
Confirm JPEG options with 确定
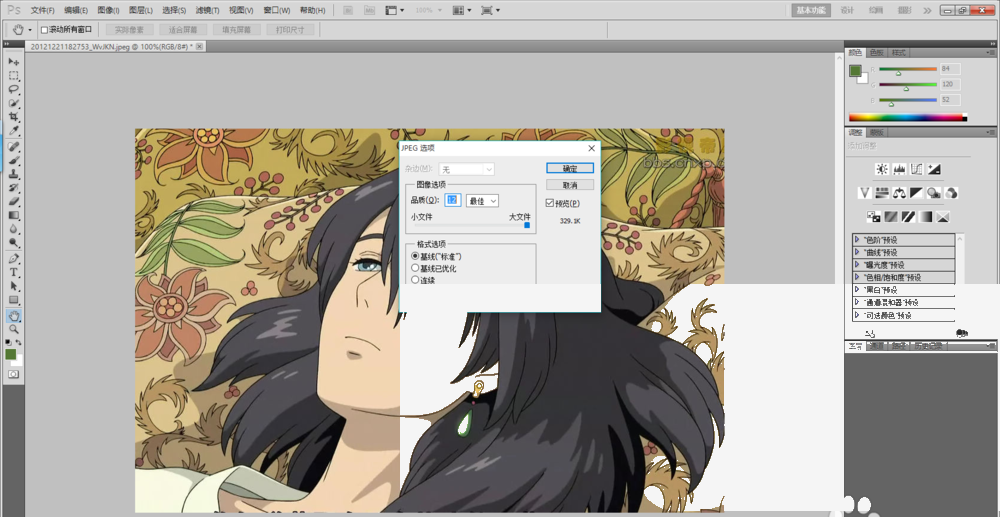[x=570, y=168]
